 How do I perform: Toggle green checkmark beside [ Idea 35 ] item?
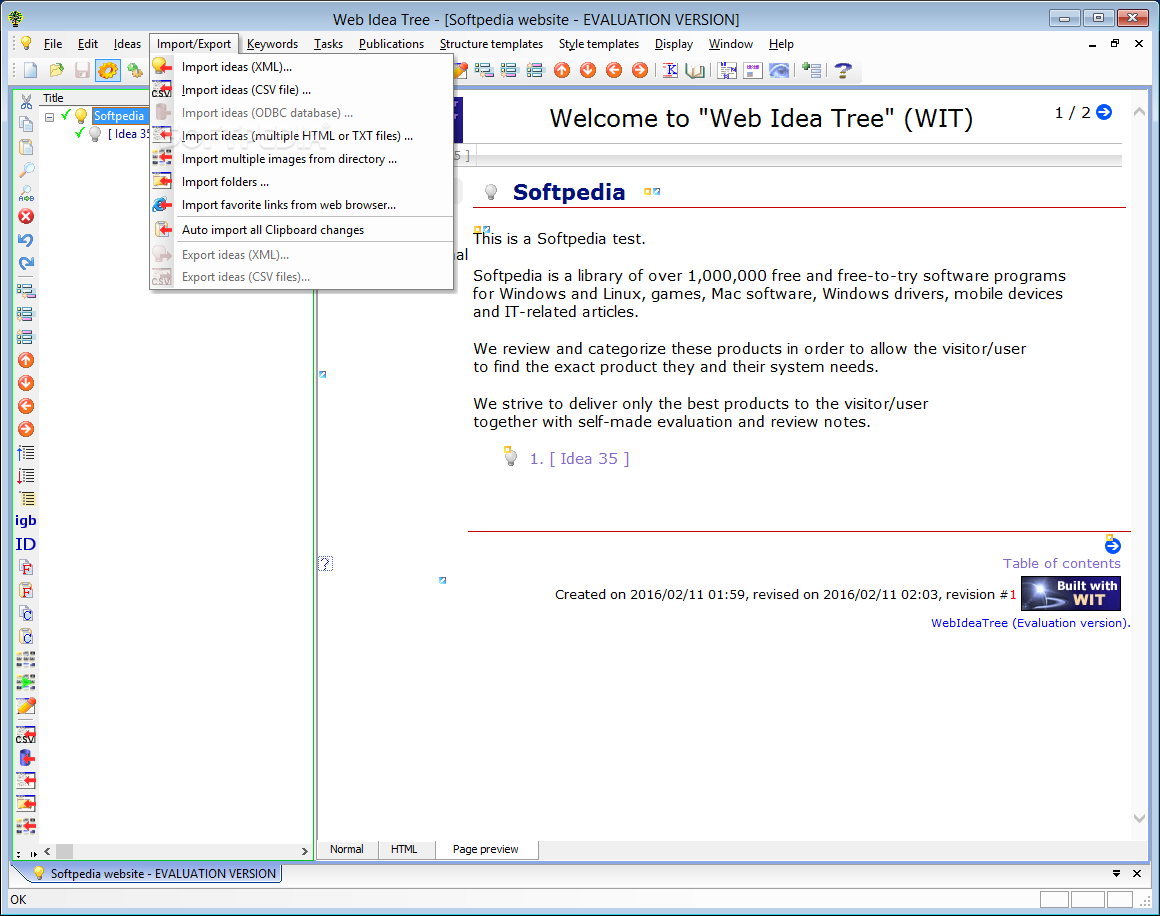pos(79,134)
